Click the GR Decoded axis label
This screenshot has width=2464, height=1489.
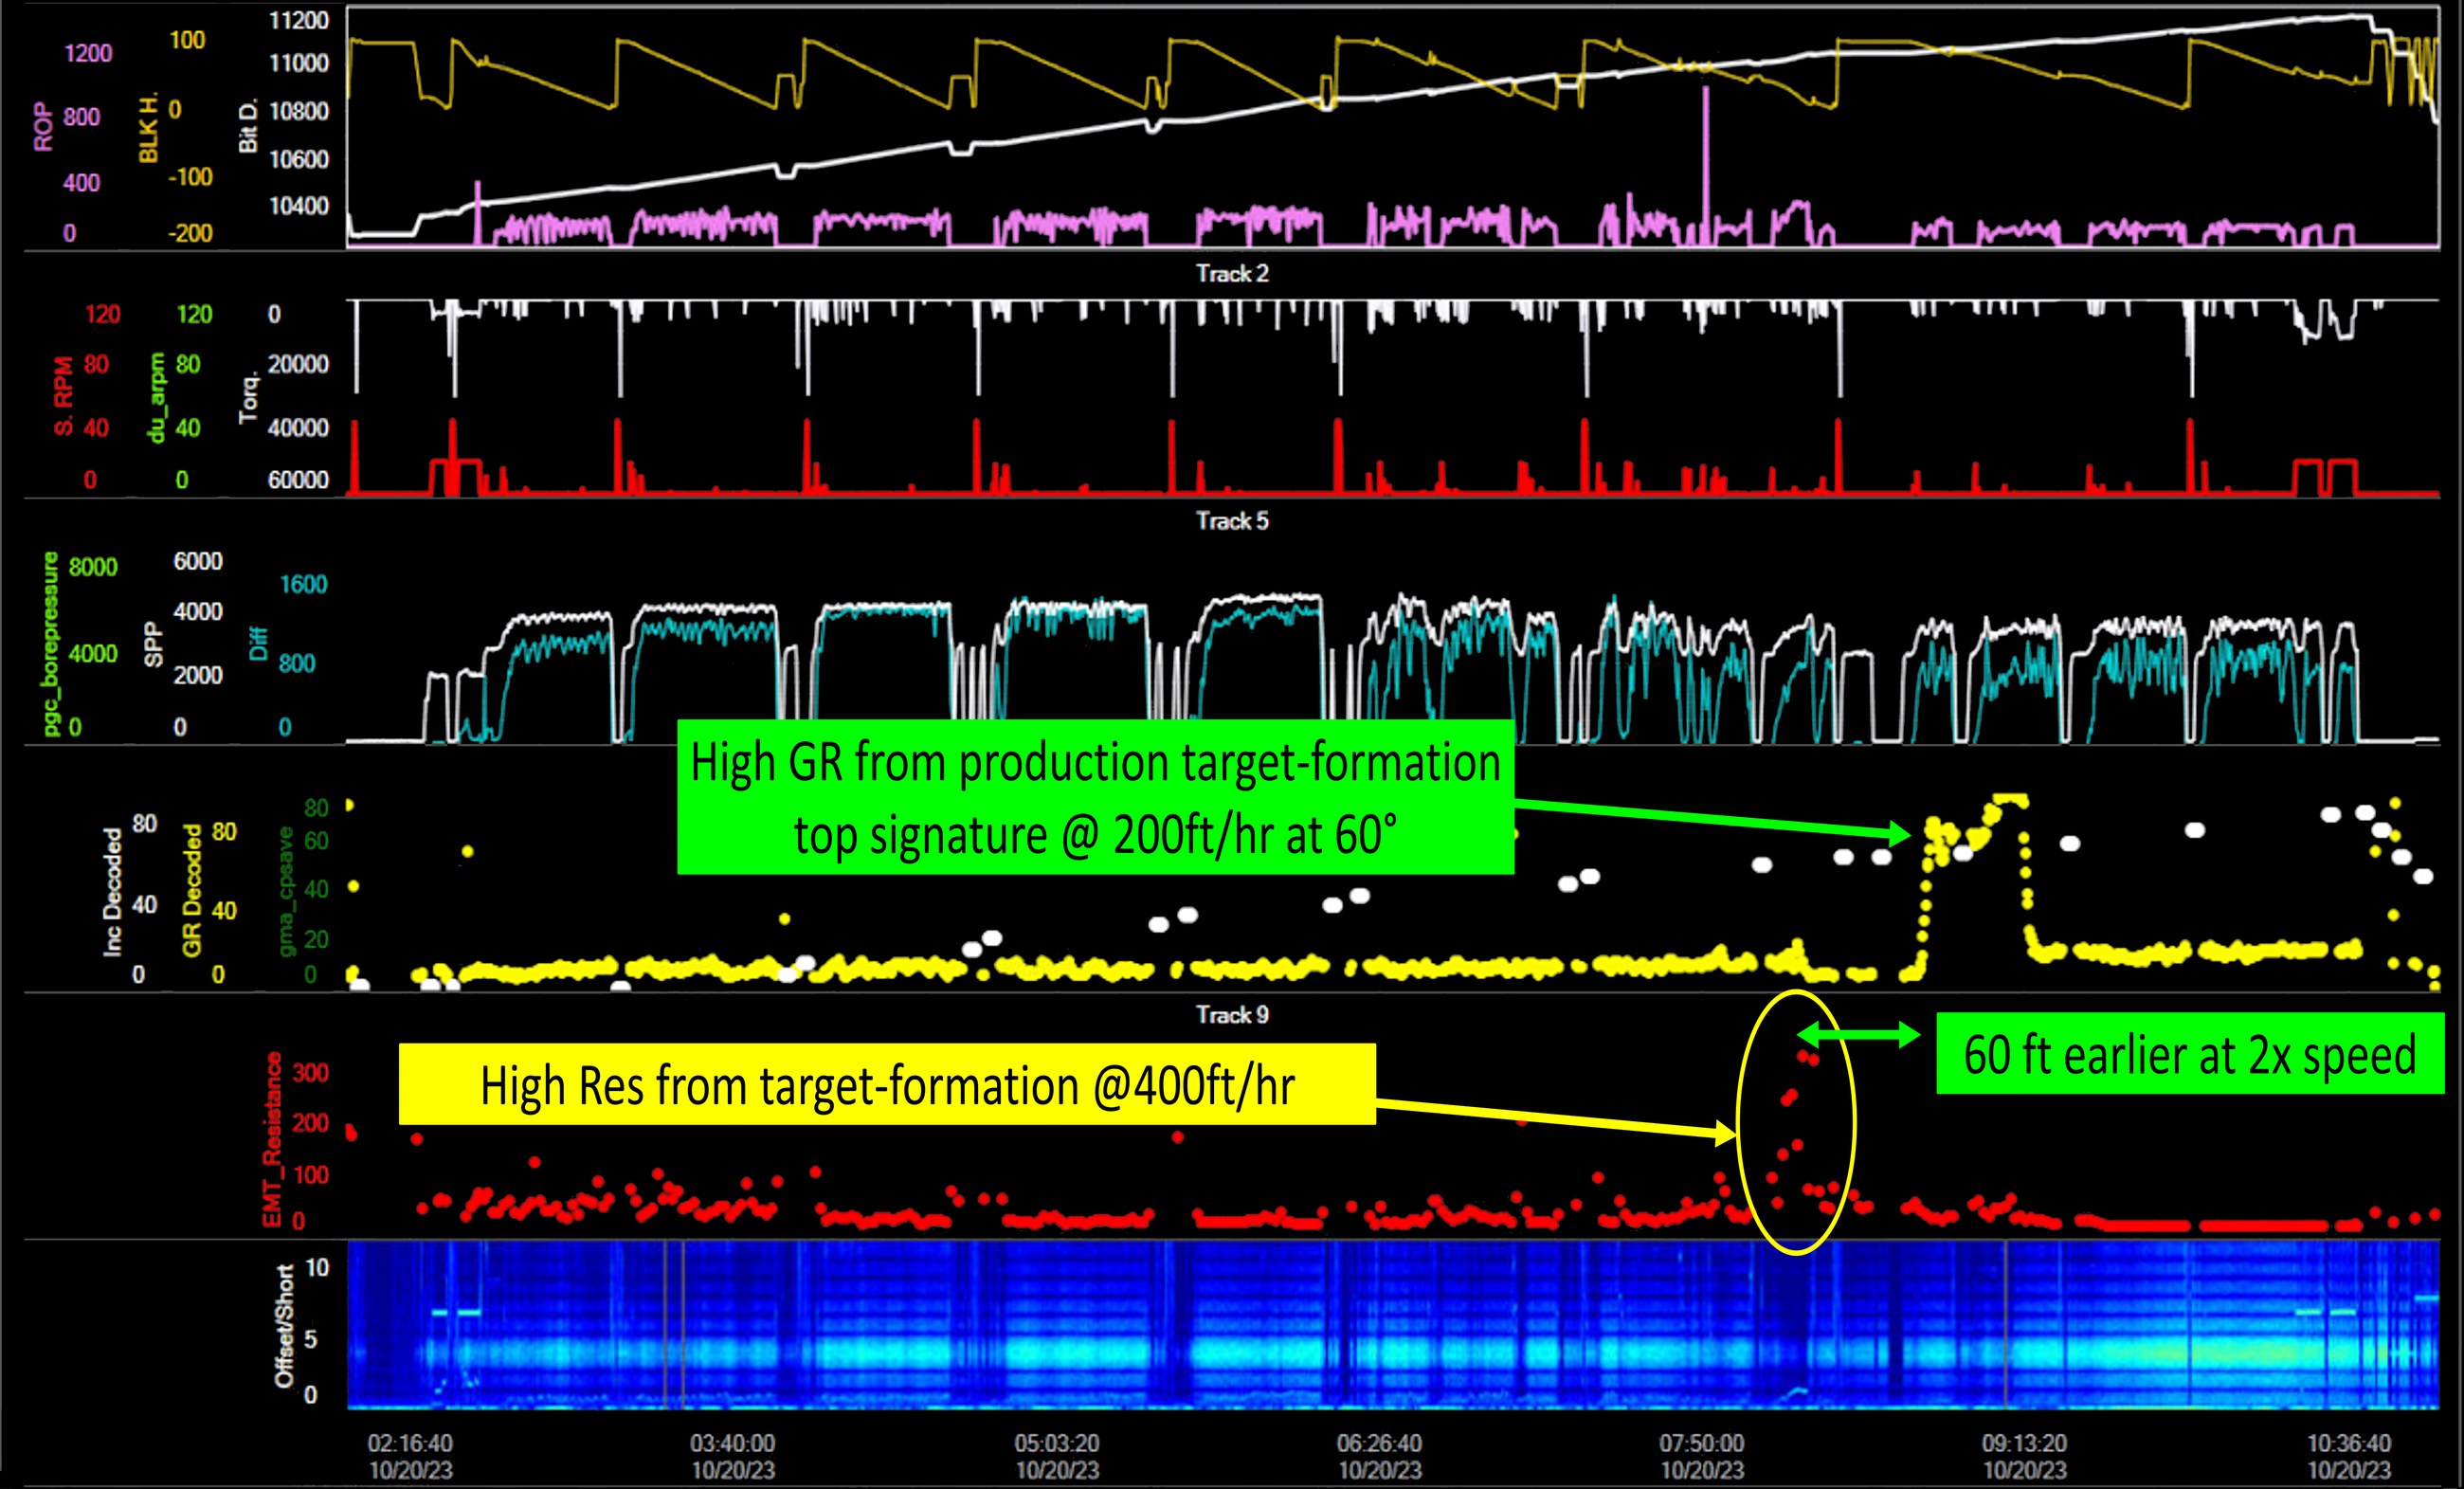point(191,890)
